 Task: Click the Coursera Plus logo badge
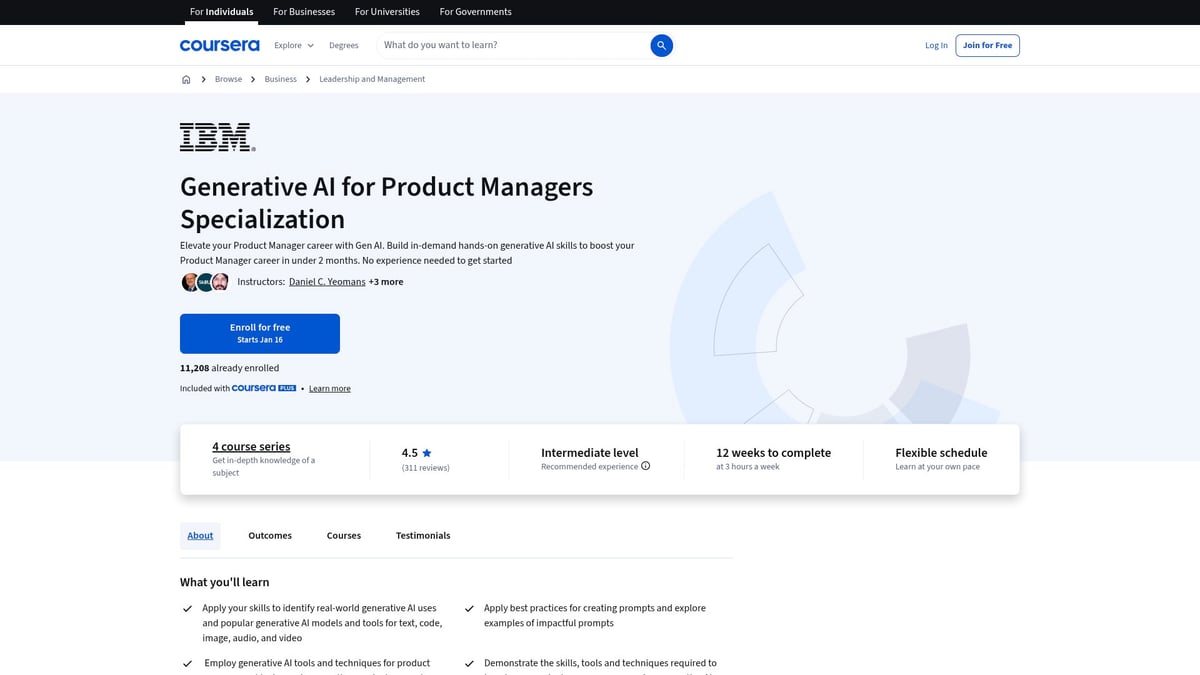[264, 388]
